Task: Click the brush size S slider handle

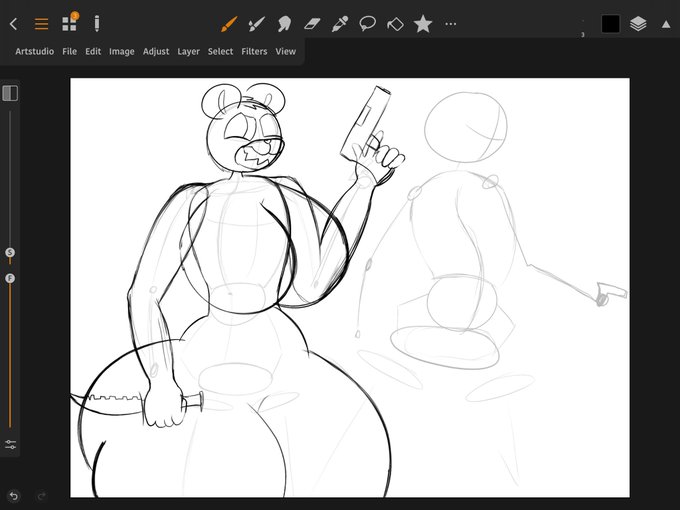Action: click(10, 252)
